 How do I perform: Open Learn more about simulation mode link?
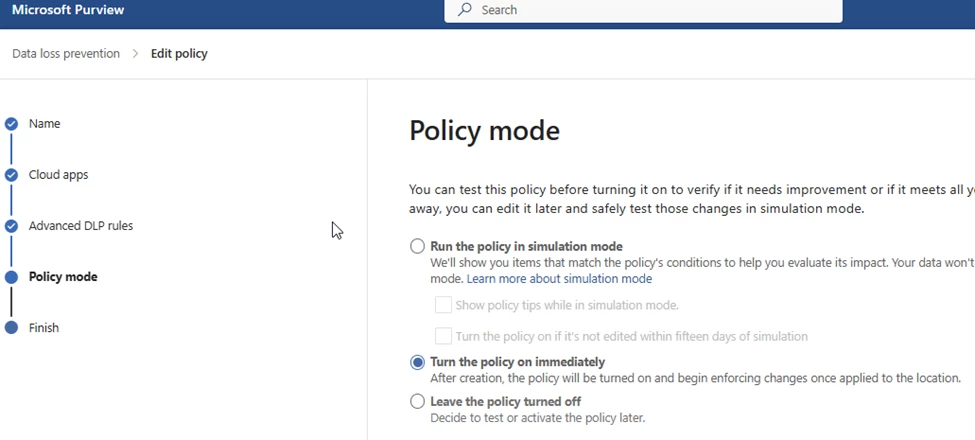(x=559, y=278)
